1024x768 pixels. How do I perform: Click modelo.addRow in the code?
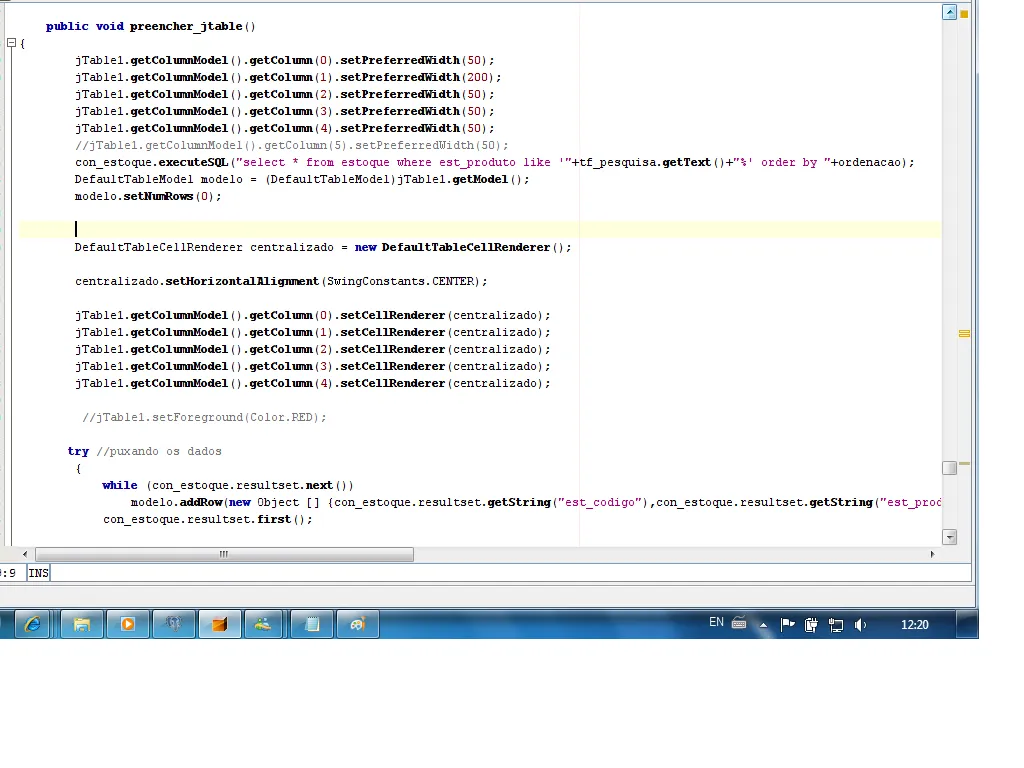point(176,502)
